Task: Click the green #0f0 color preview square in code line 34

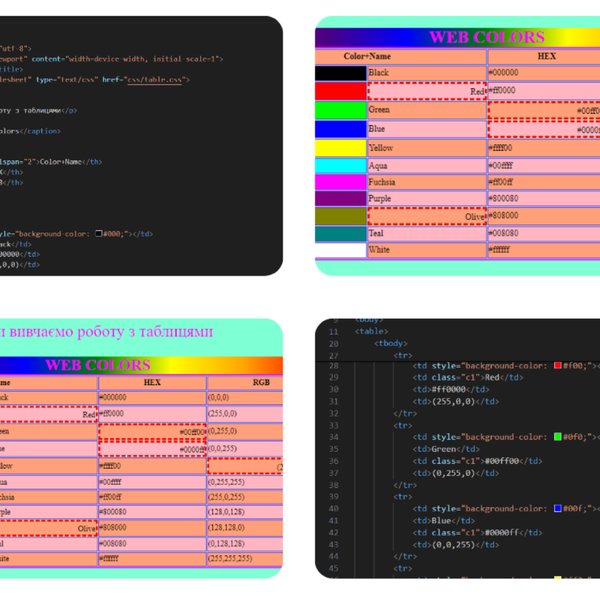Action: (558, 437)
